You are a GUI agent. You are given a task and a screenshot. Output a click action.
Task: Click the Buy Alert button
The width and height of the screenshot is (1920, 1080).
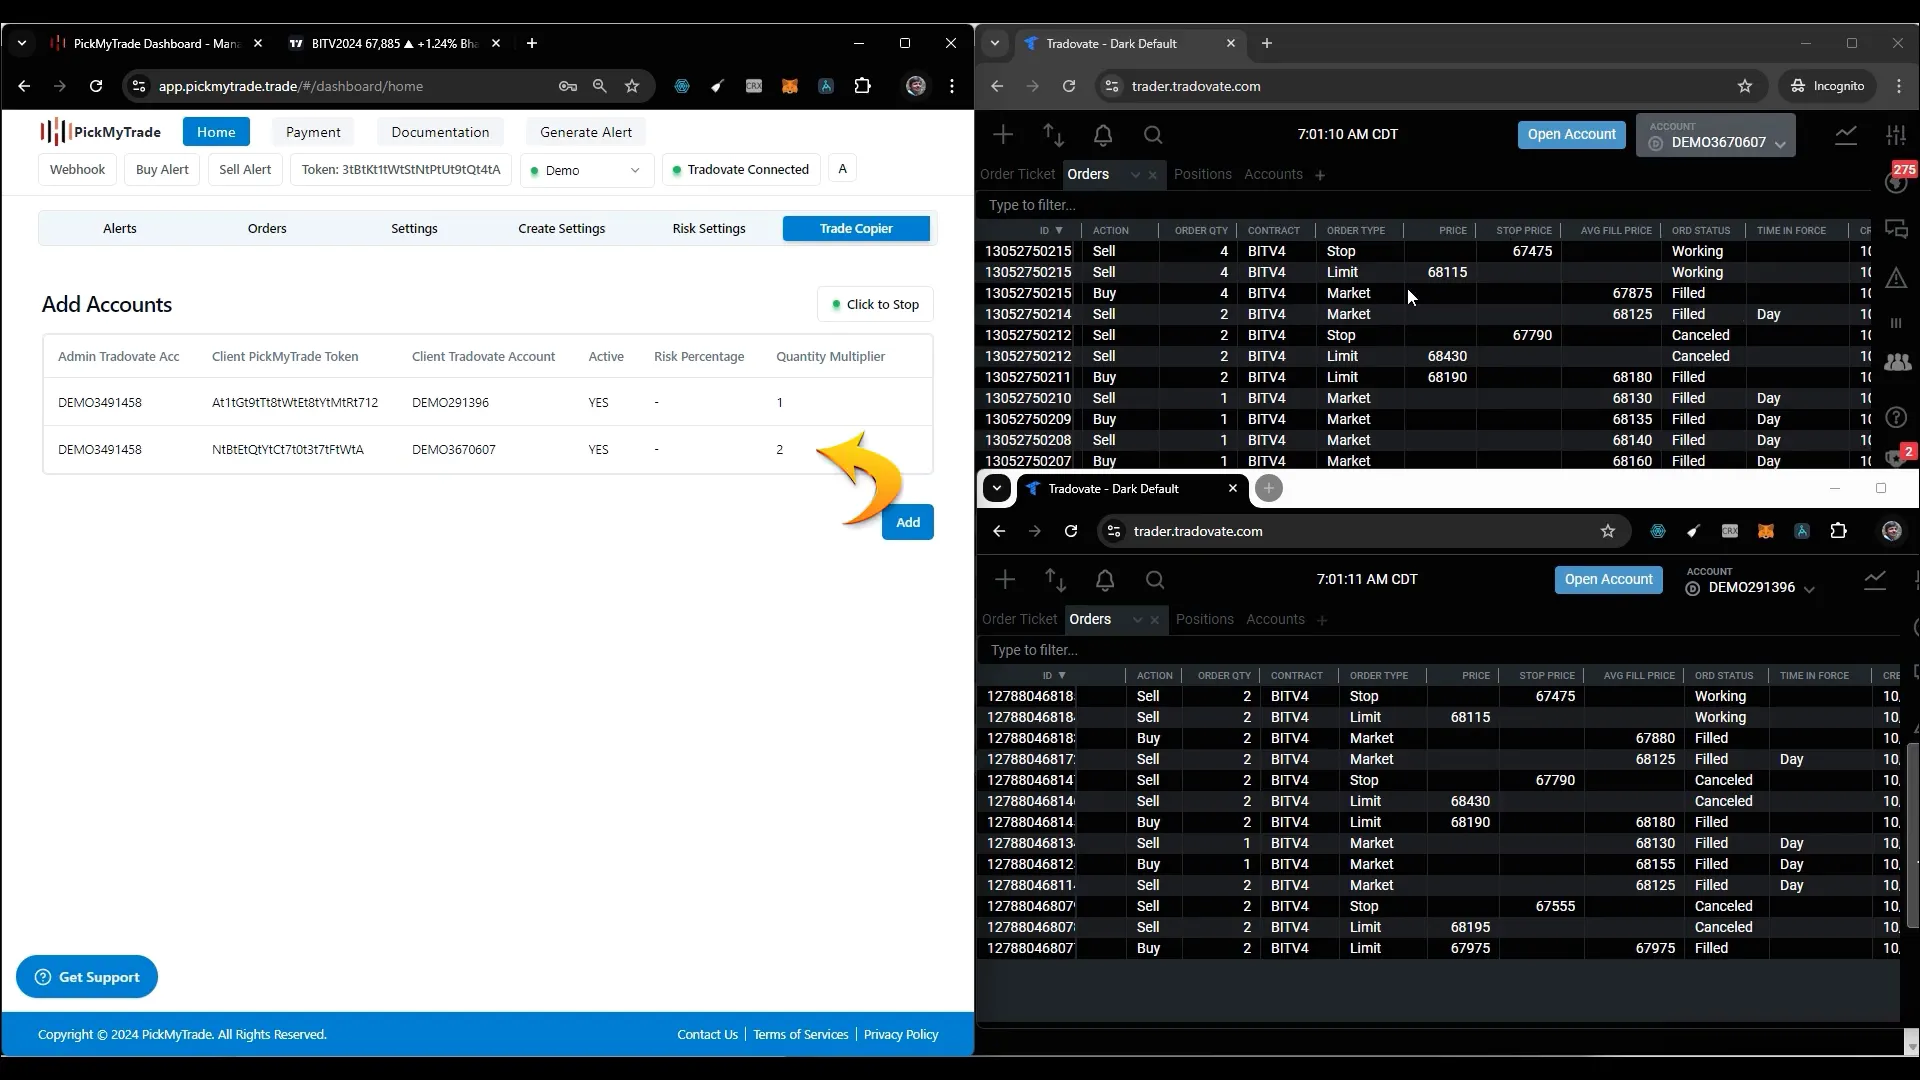pyautogui.click(x=162, y=169)
